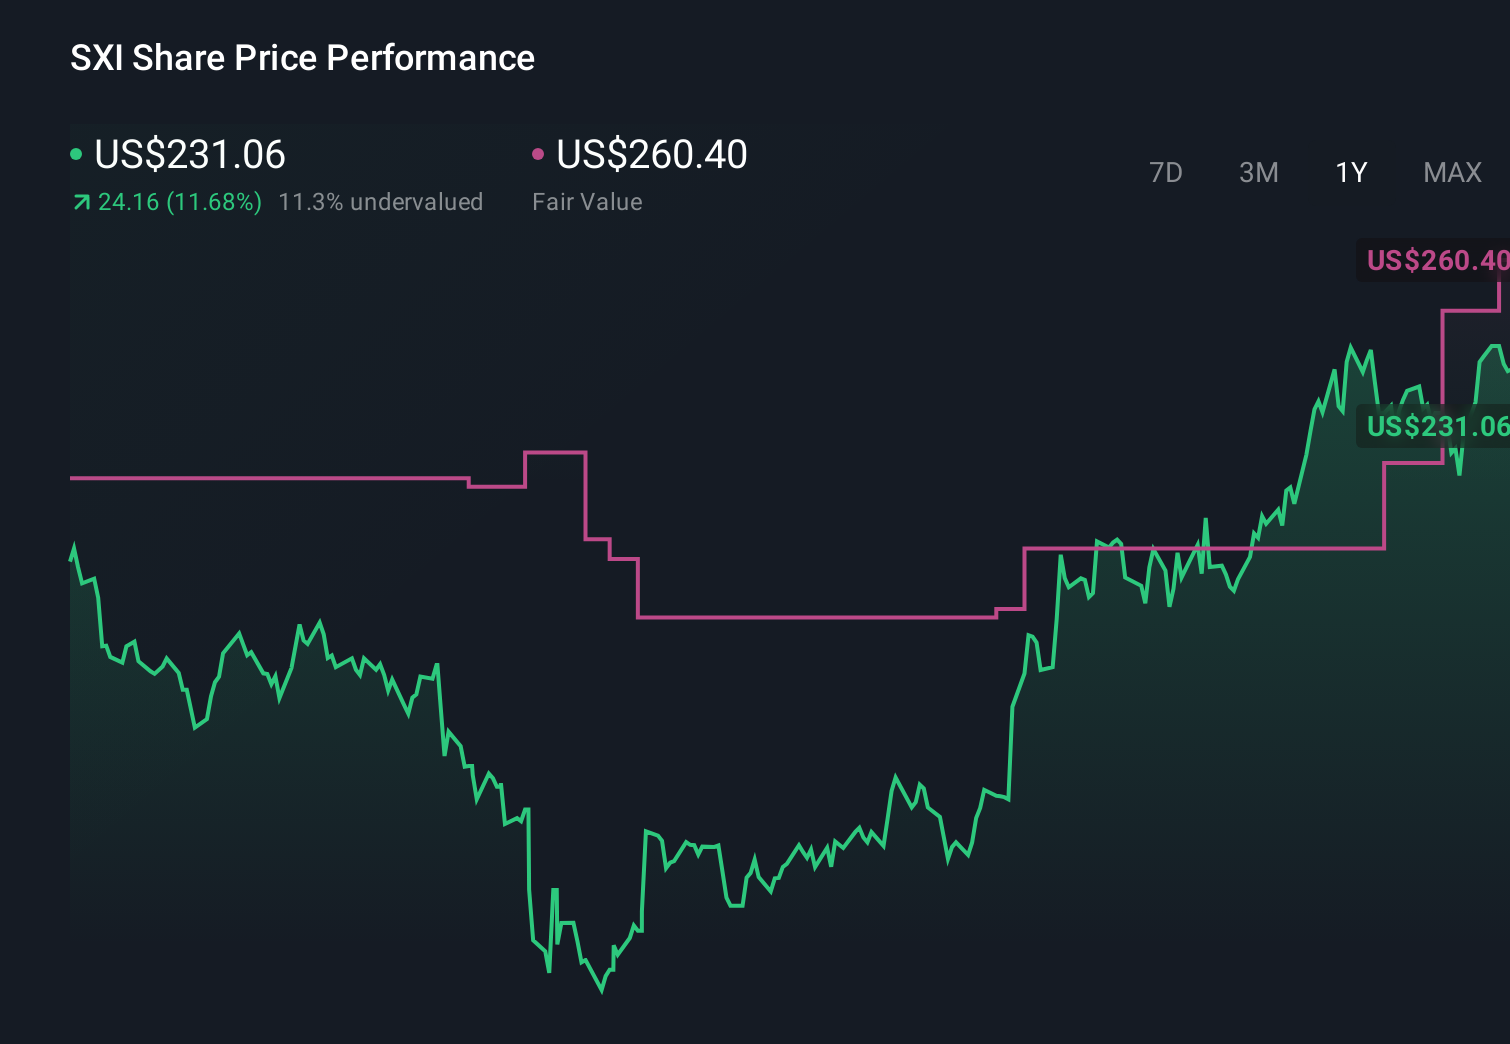The height and width of the screenshot is (1044, 1510).
Task: Select the US$260.40 price tag on chart
Action: coord(1435,261)
